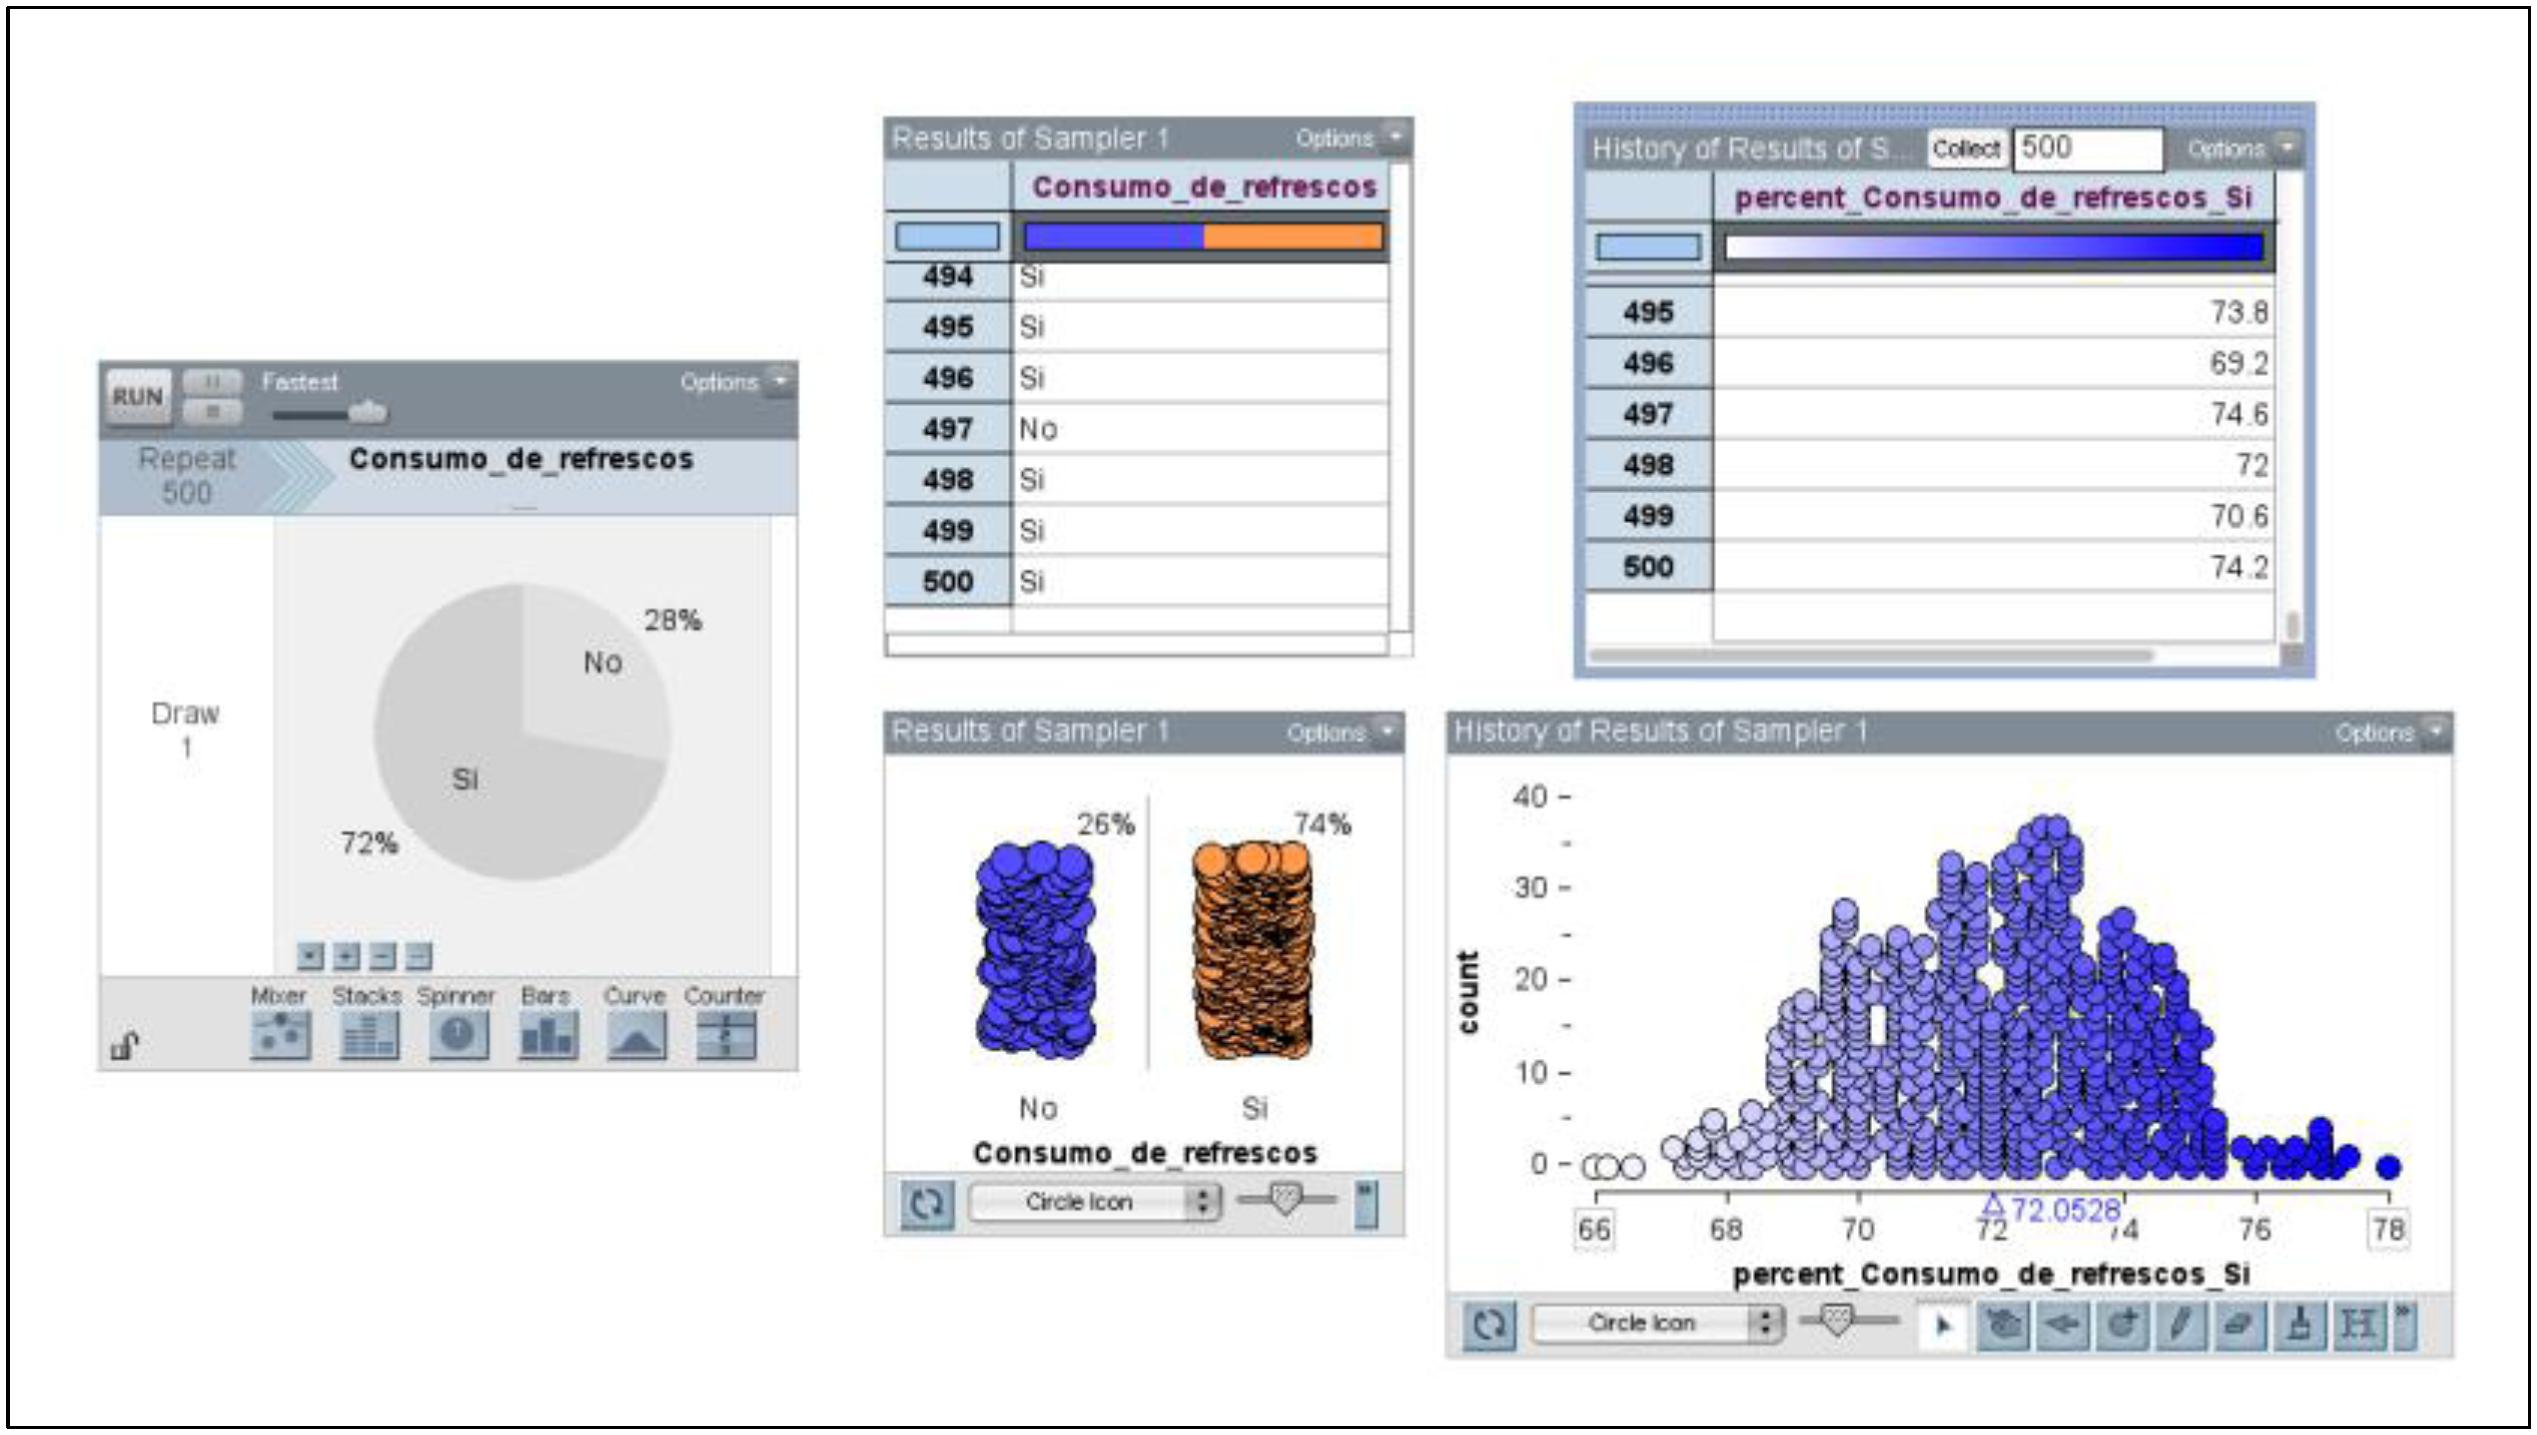
Task: Select the Bars device icon
Action: (x=548, y=1035)
